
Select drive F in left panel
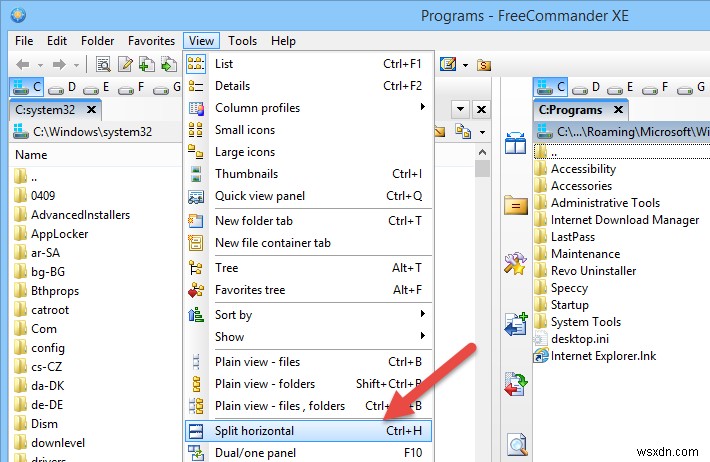click(x=131, y=87)
